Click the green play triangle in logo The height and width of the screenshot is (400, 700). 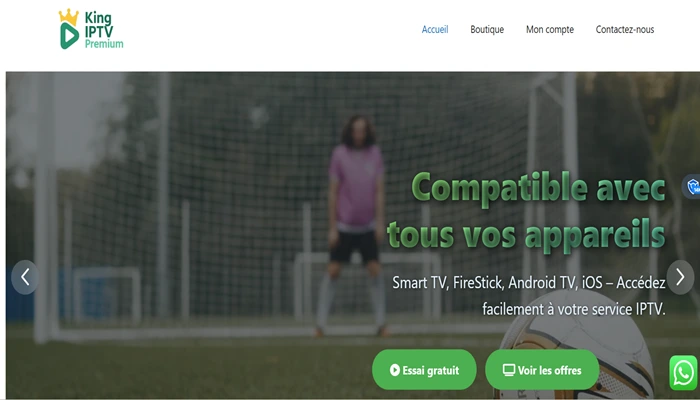tap(69, 36)
